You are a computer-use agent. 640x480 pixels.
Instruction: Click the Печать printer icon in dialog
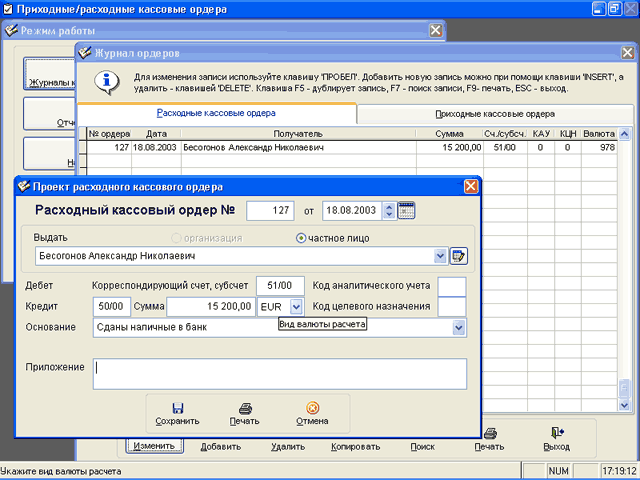click(244, 407)
